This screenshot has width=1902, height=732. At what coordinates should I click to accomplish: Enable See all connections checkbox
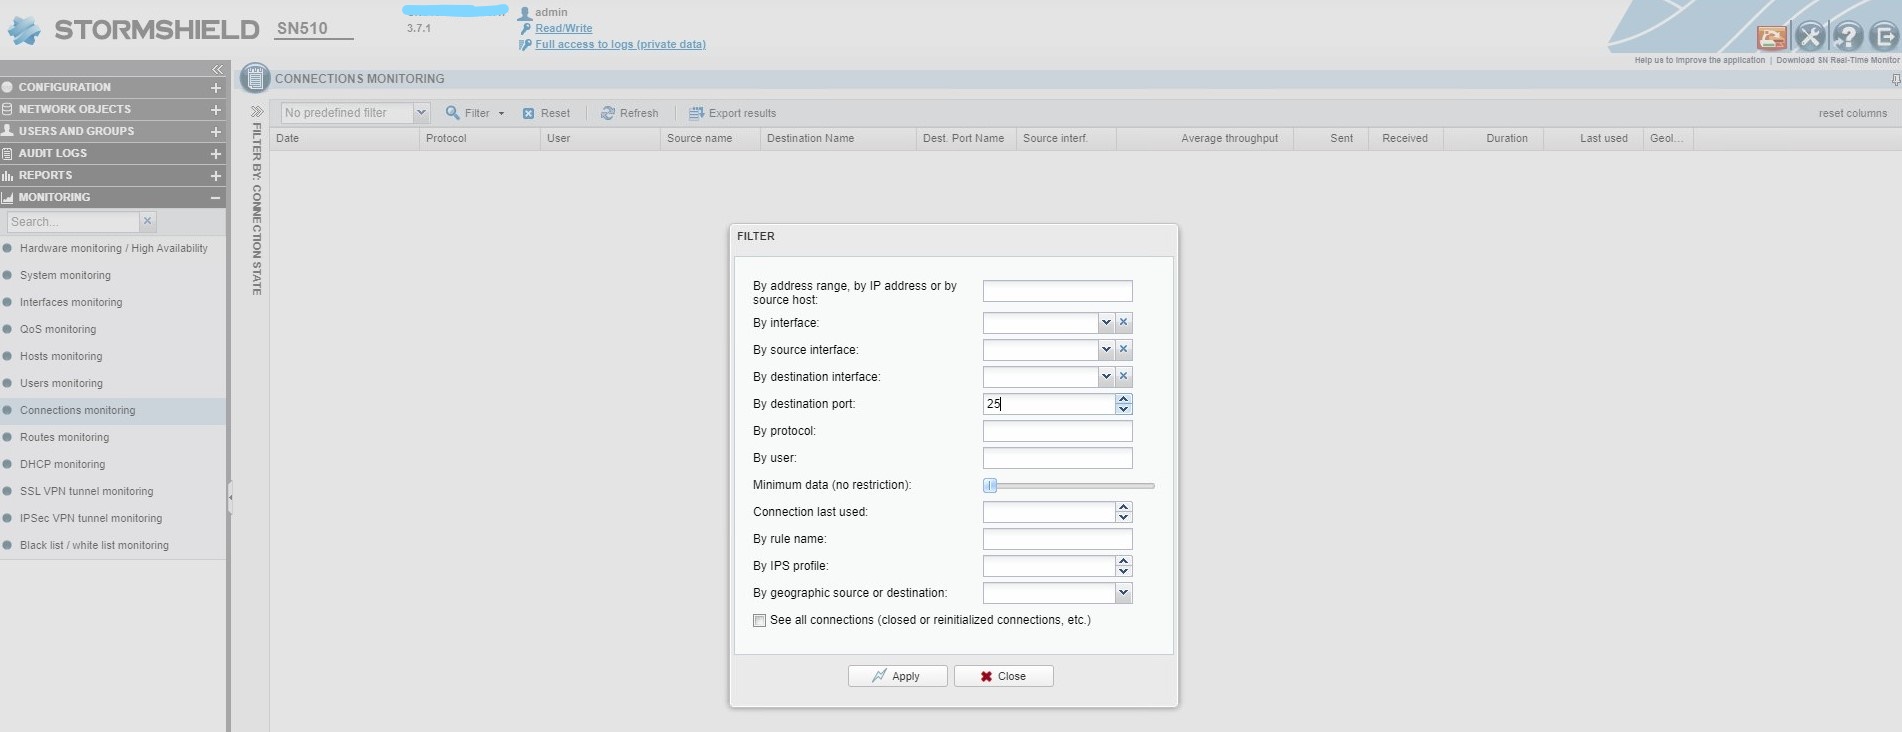coord(760,621)
